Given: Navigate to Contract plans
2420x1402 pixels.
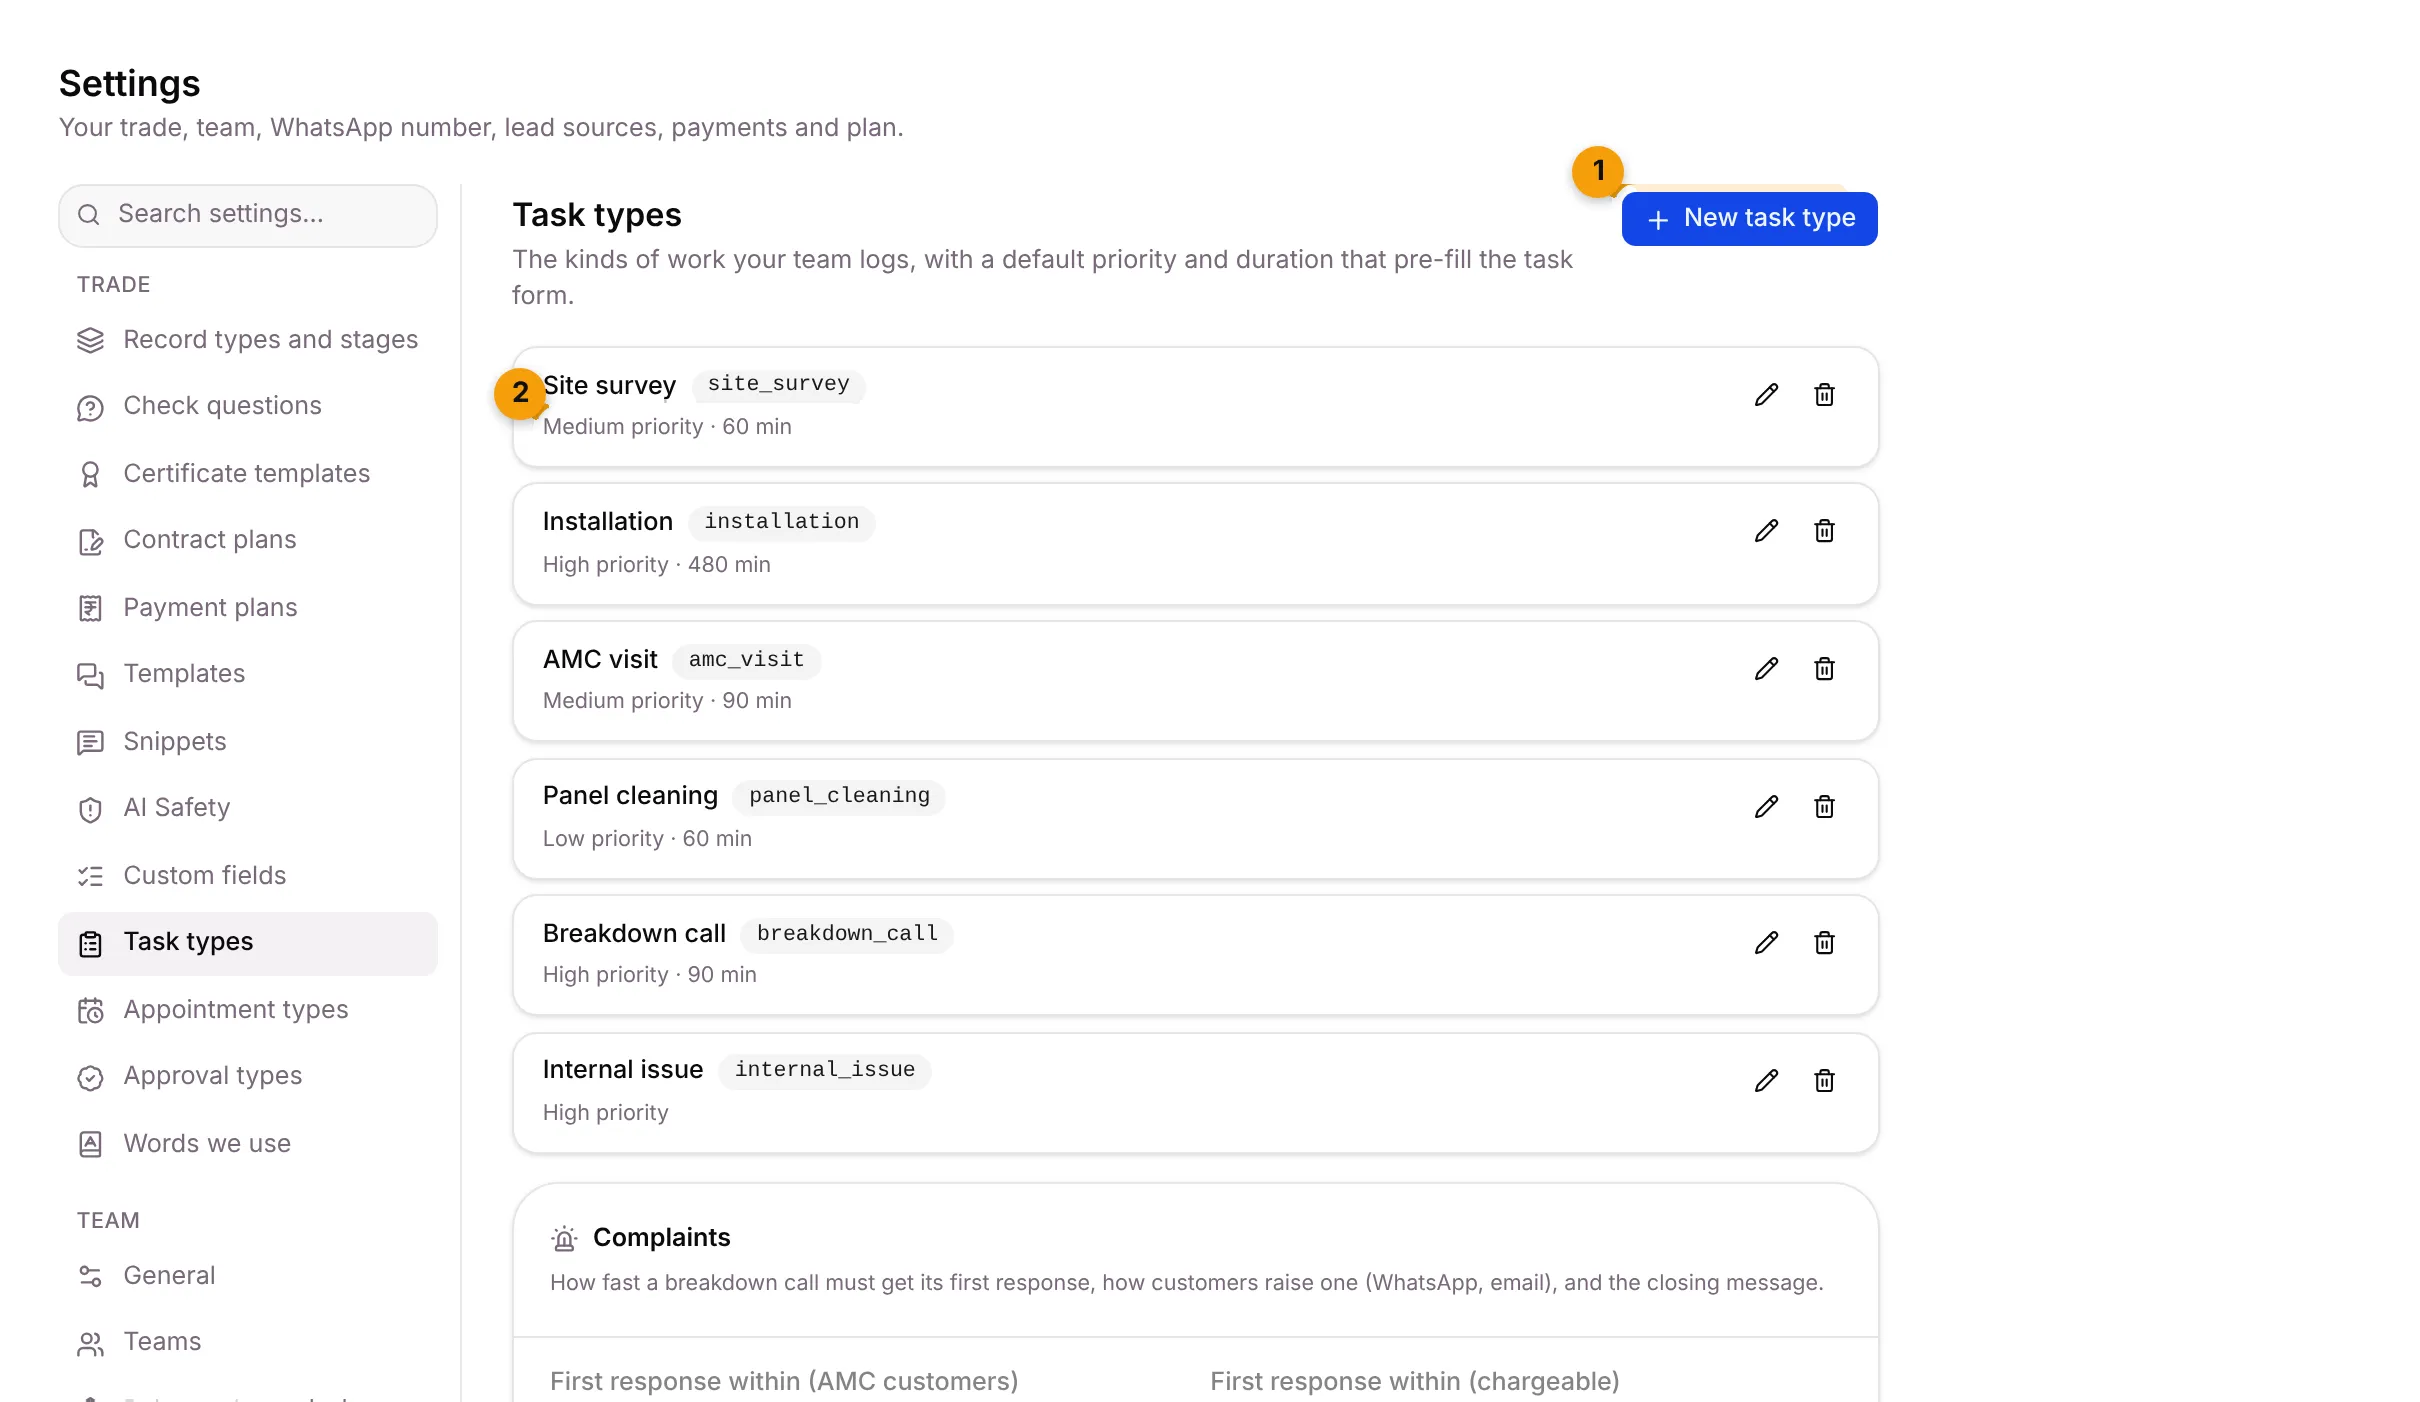Looking at the screenshot, I should pos(248,540).
